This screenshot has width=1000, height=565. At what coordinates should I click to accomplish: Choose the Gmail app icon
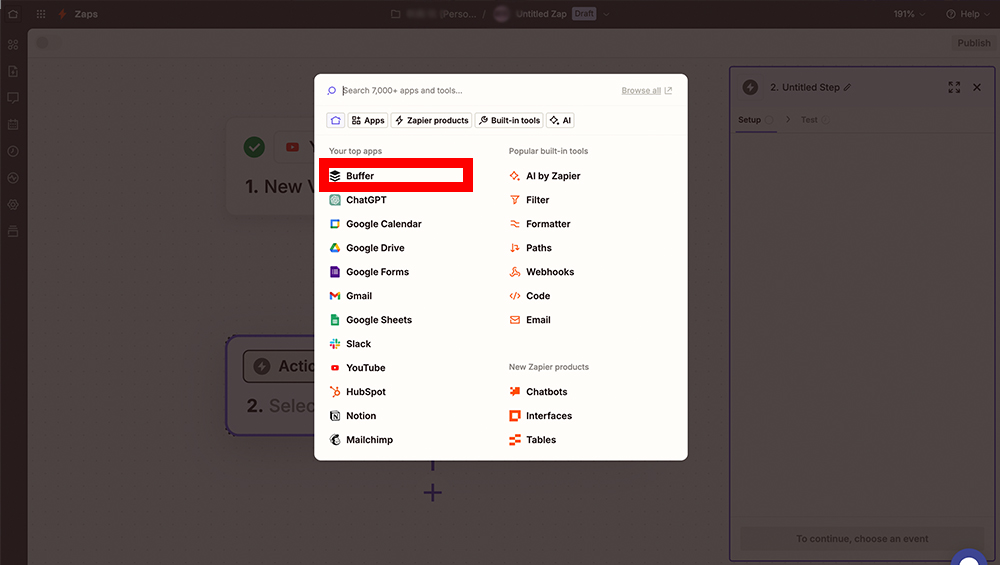pyautogui.click(x=335, y=296)
